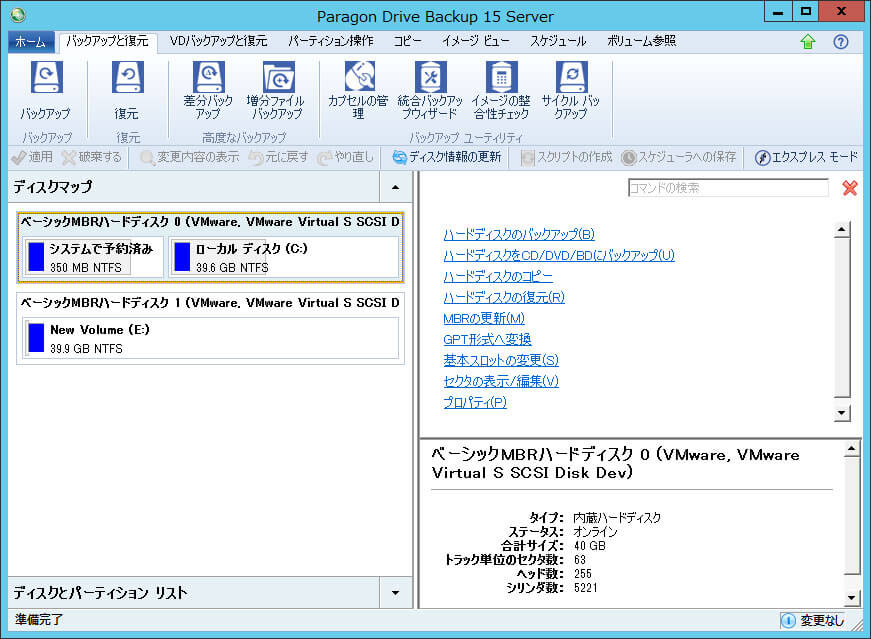
Task: Click ステータス value オンライン
Action: [595, 532]
